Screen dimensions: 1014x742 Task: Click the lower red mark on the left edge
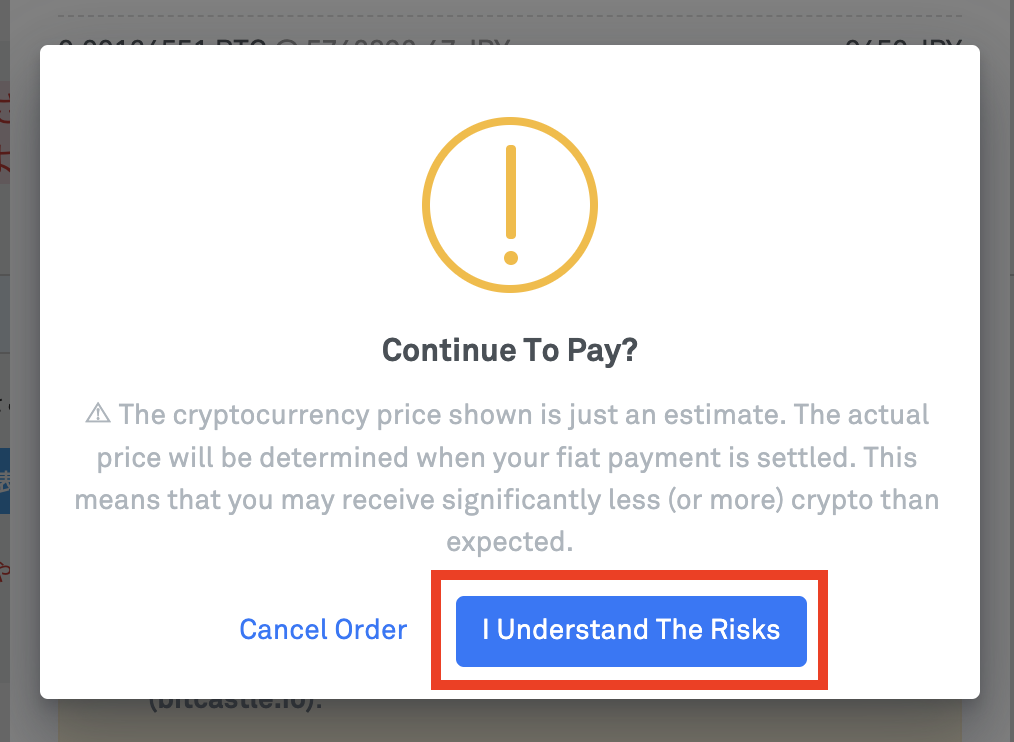pos(5,573)
